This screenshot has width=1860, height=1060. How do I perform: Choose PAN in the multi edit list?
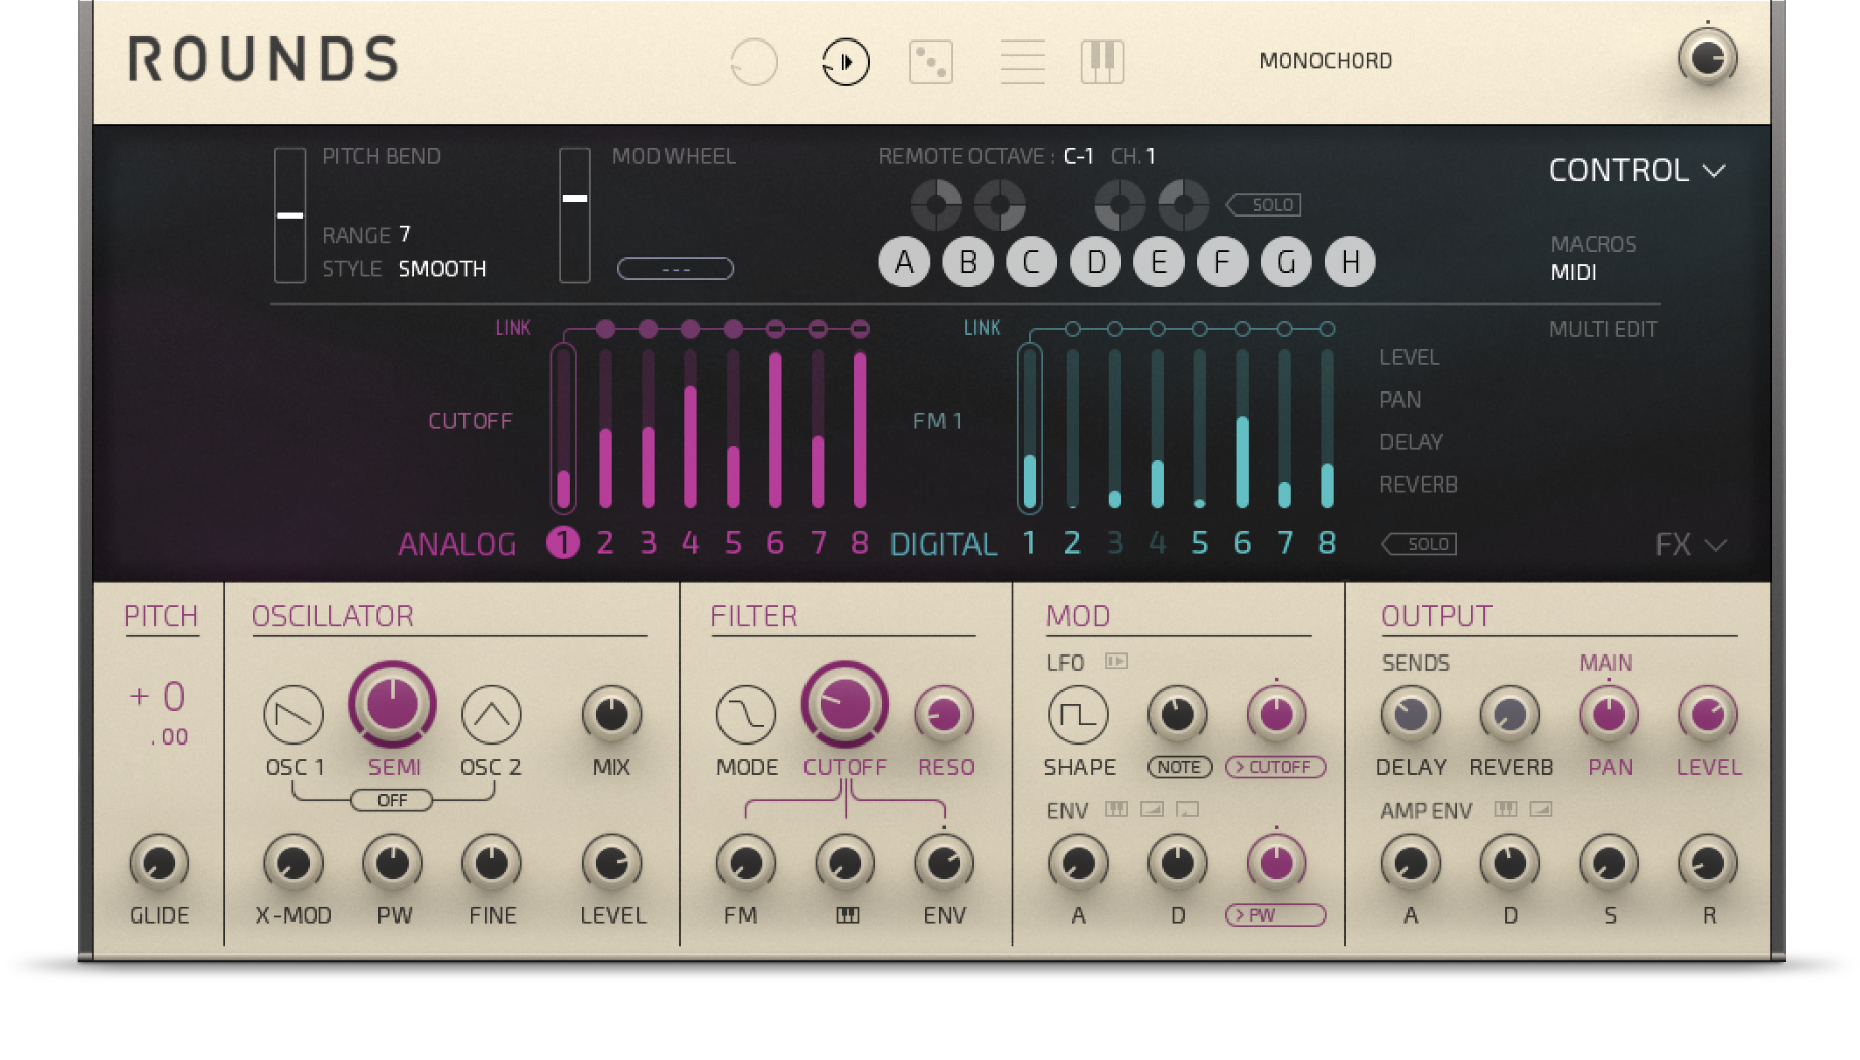[1399, 400]
